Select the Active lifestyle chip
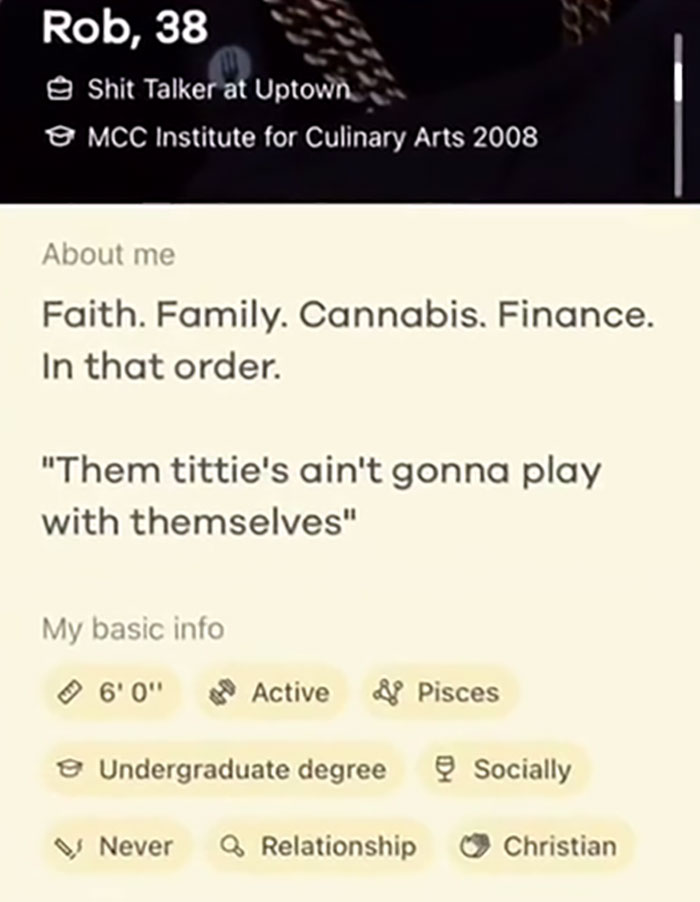 (270, 692)
